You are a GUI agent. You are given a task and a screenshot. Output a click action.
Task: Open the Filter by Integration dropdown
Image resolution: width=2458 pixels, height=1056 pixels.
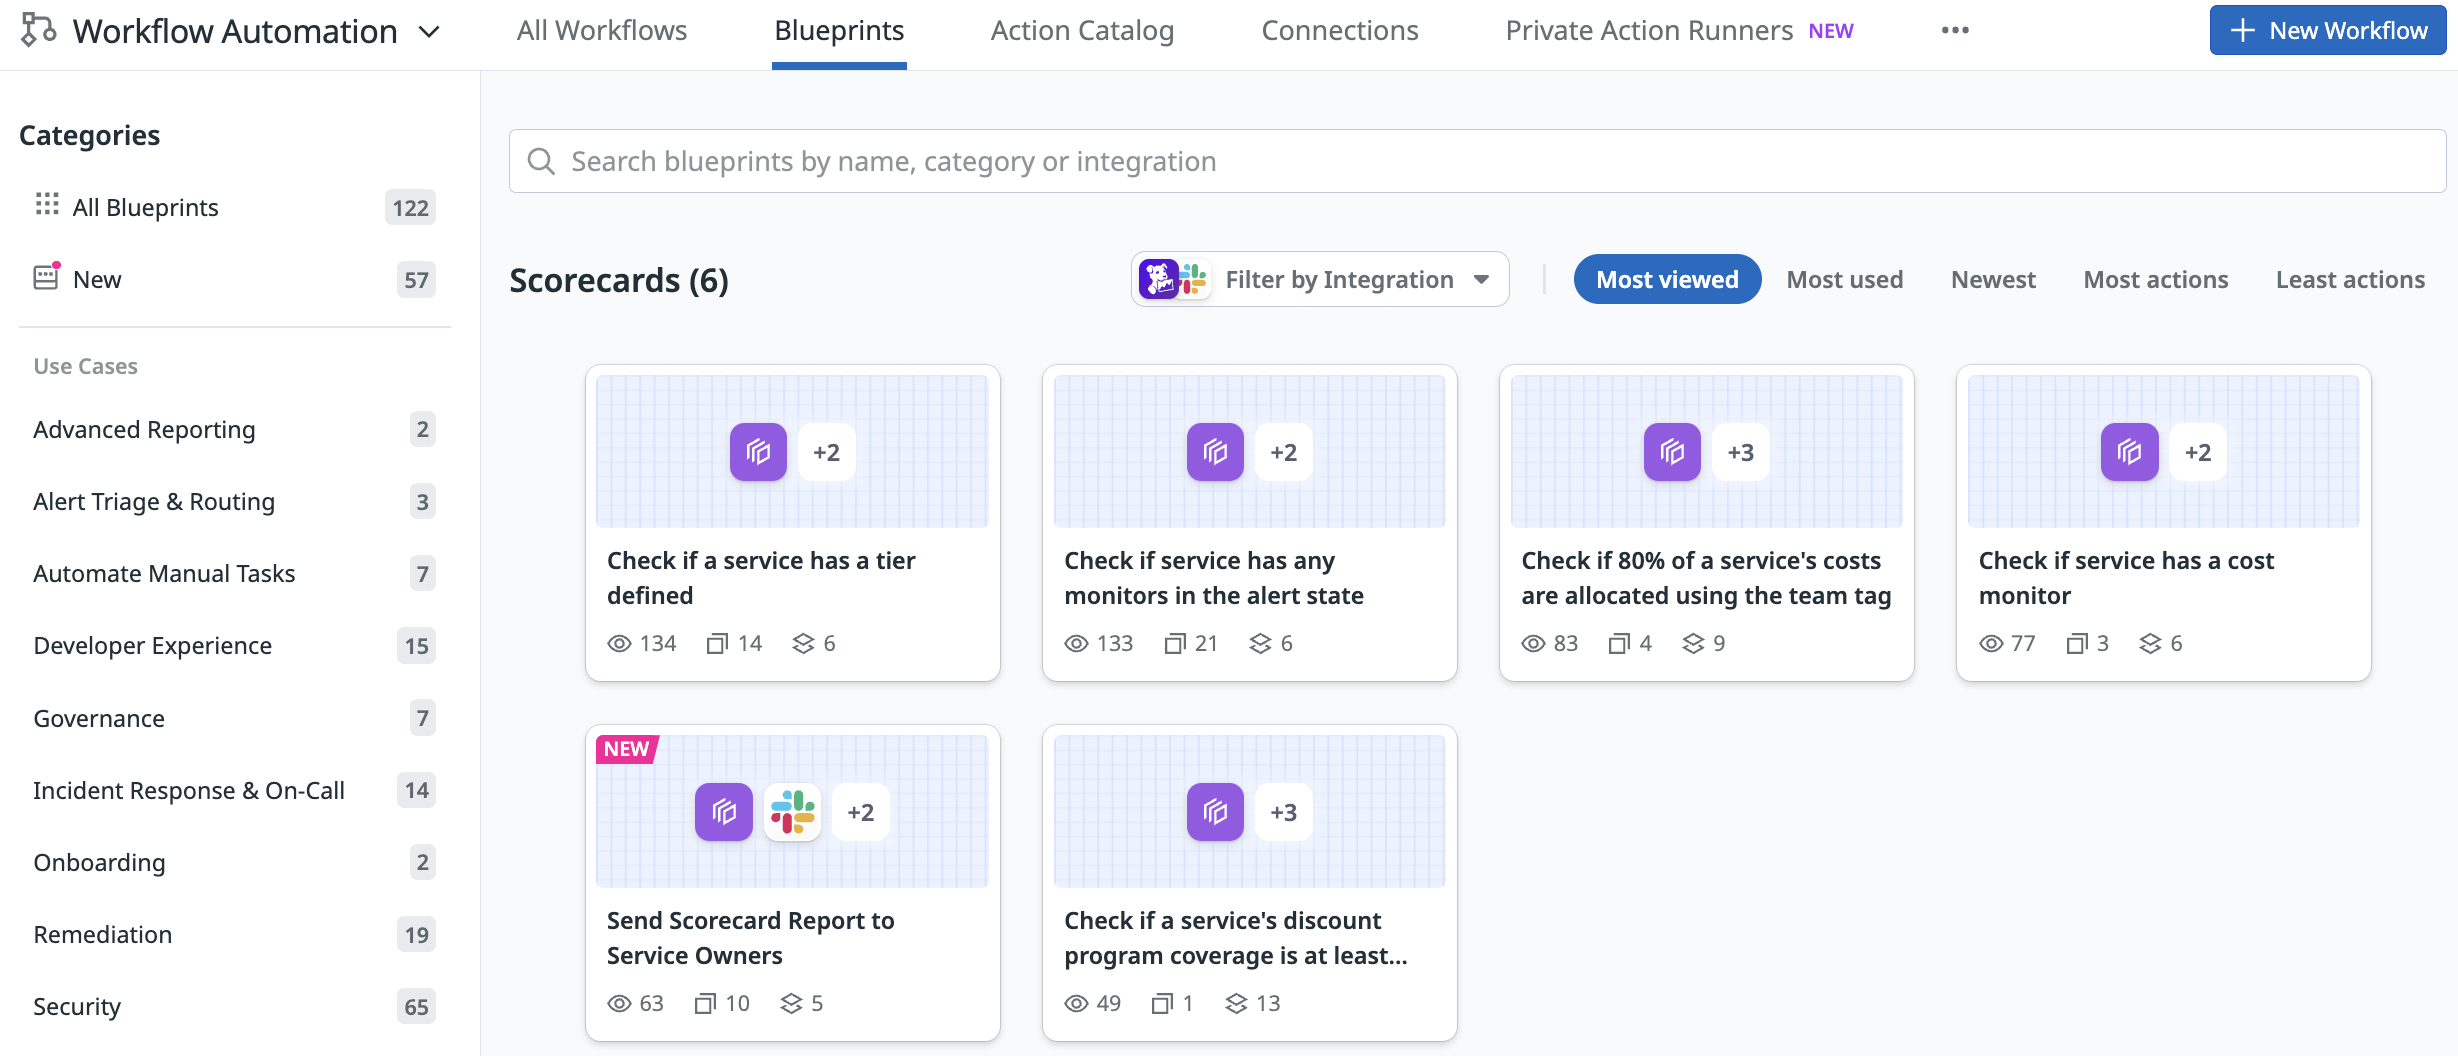coord(1320,280)
